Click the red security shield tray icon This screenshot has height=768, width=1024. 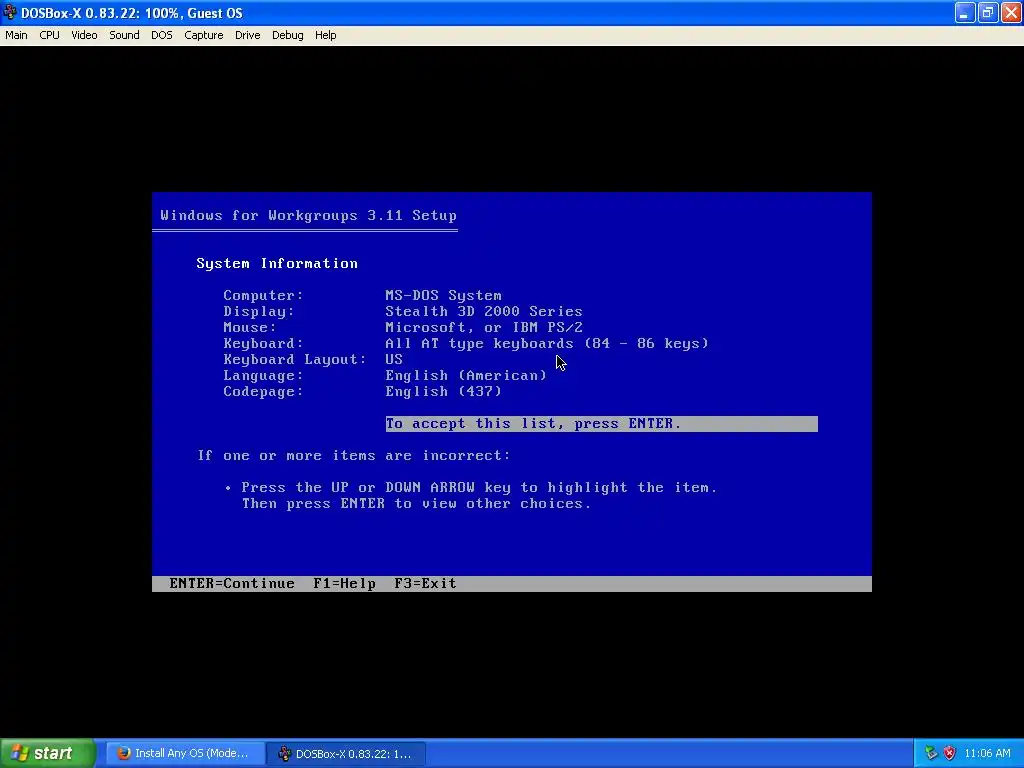point(950,753)
